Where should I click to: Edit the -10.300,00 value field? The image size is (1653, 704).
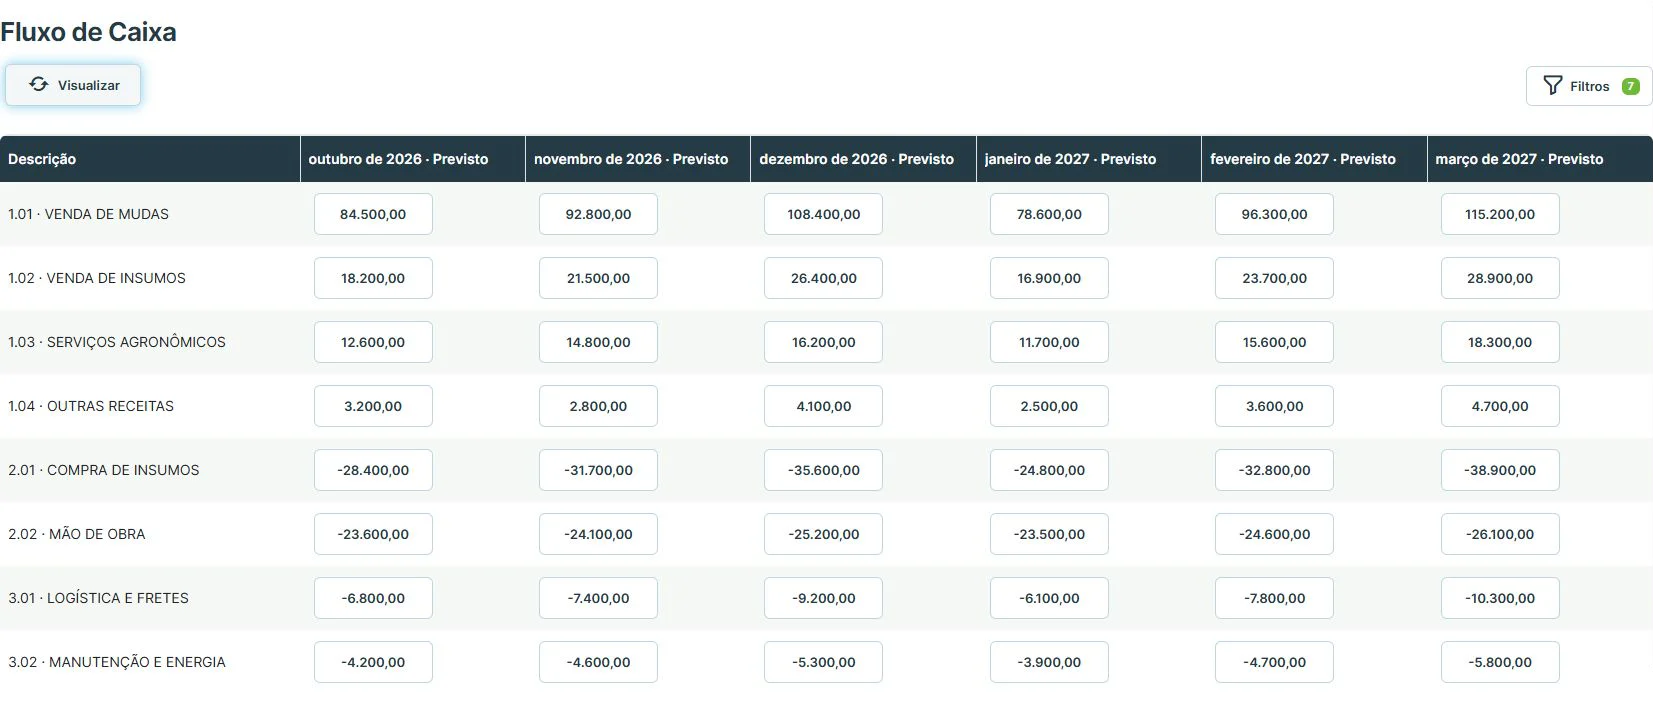click(x=1500, y=598)
